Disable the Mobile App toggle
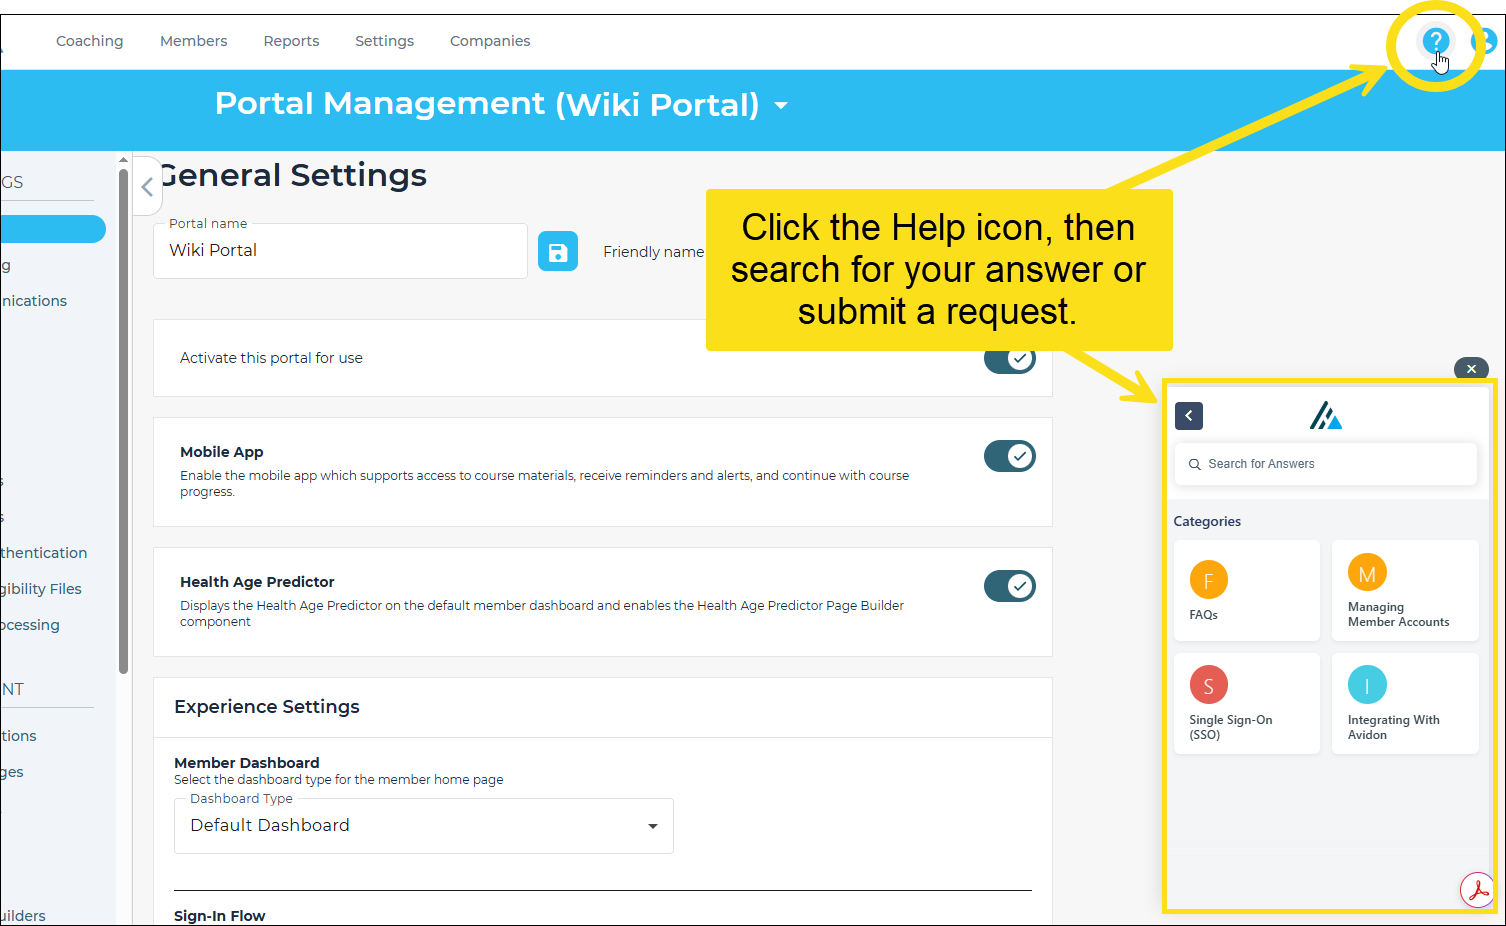 (1009, 456)
